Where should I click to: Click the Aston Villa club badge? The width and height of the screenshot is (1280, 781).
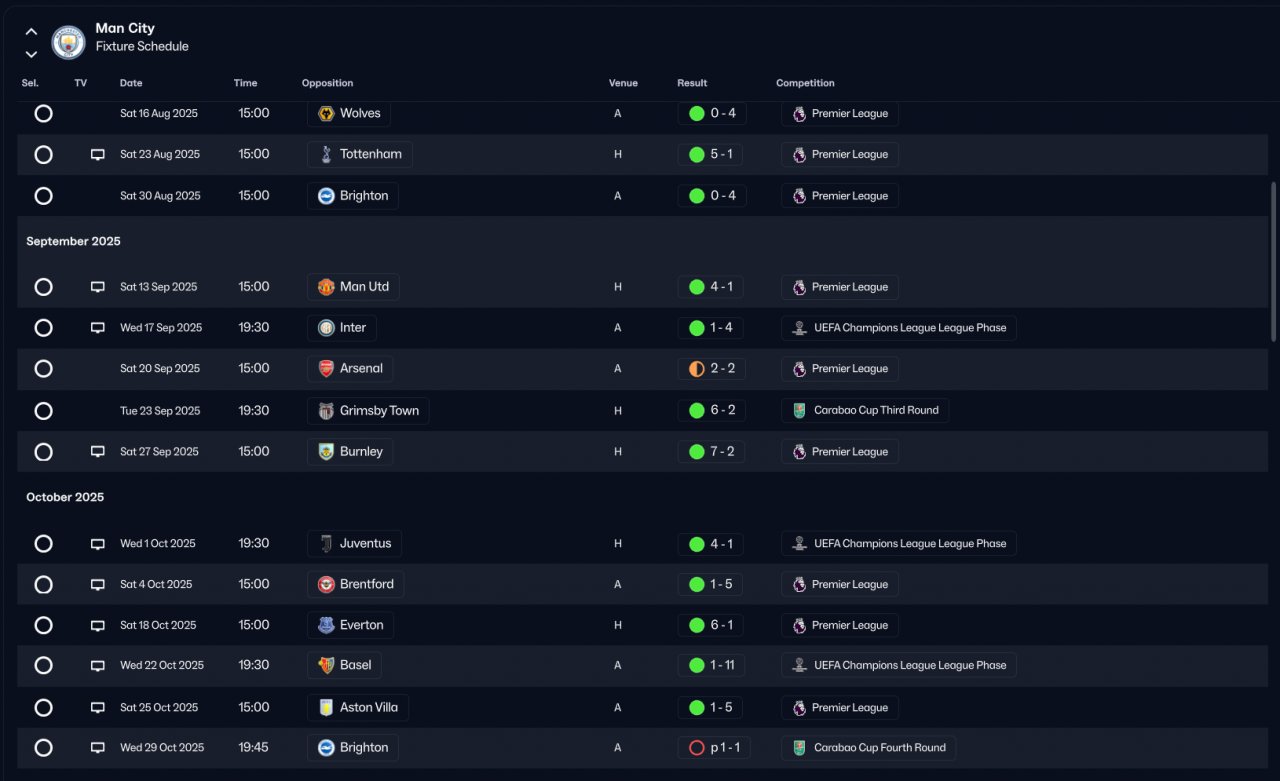pos(326,708)
